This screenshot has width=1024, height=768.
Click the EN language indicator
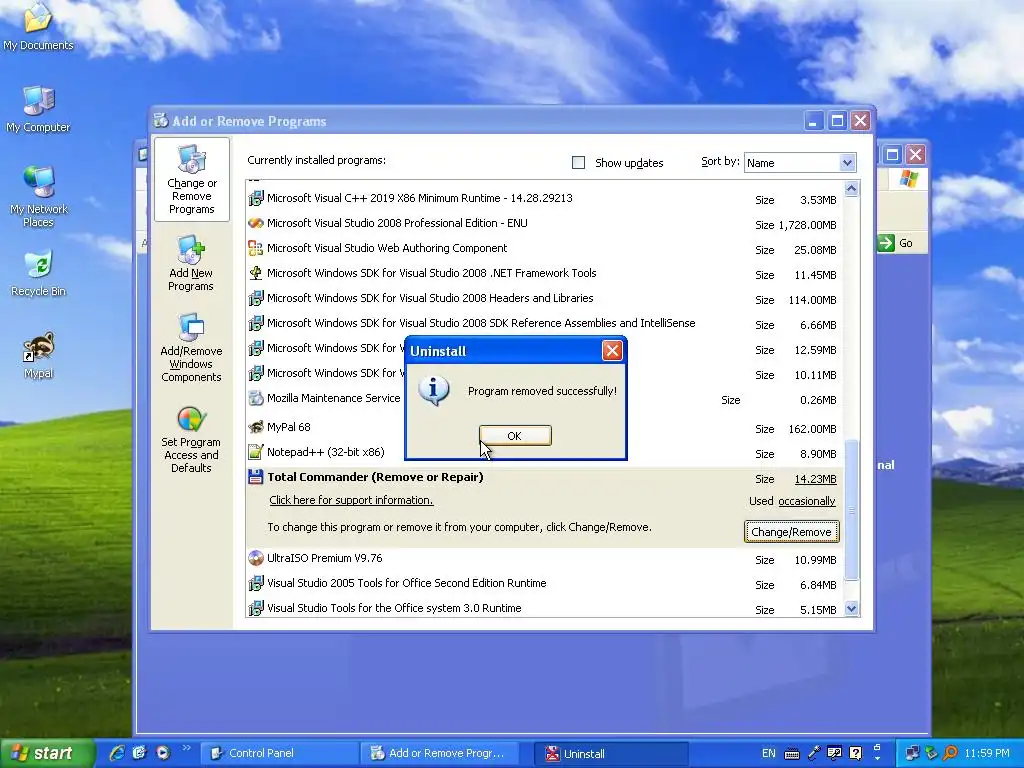[769, 753]
